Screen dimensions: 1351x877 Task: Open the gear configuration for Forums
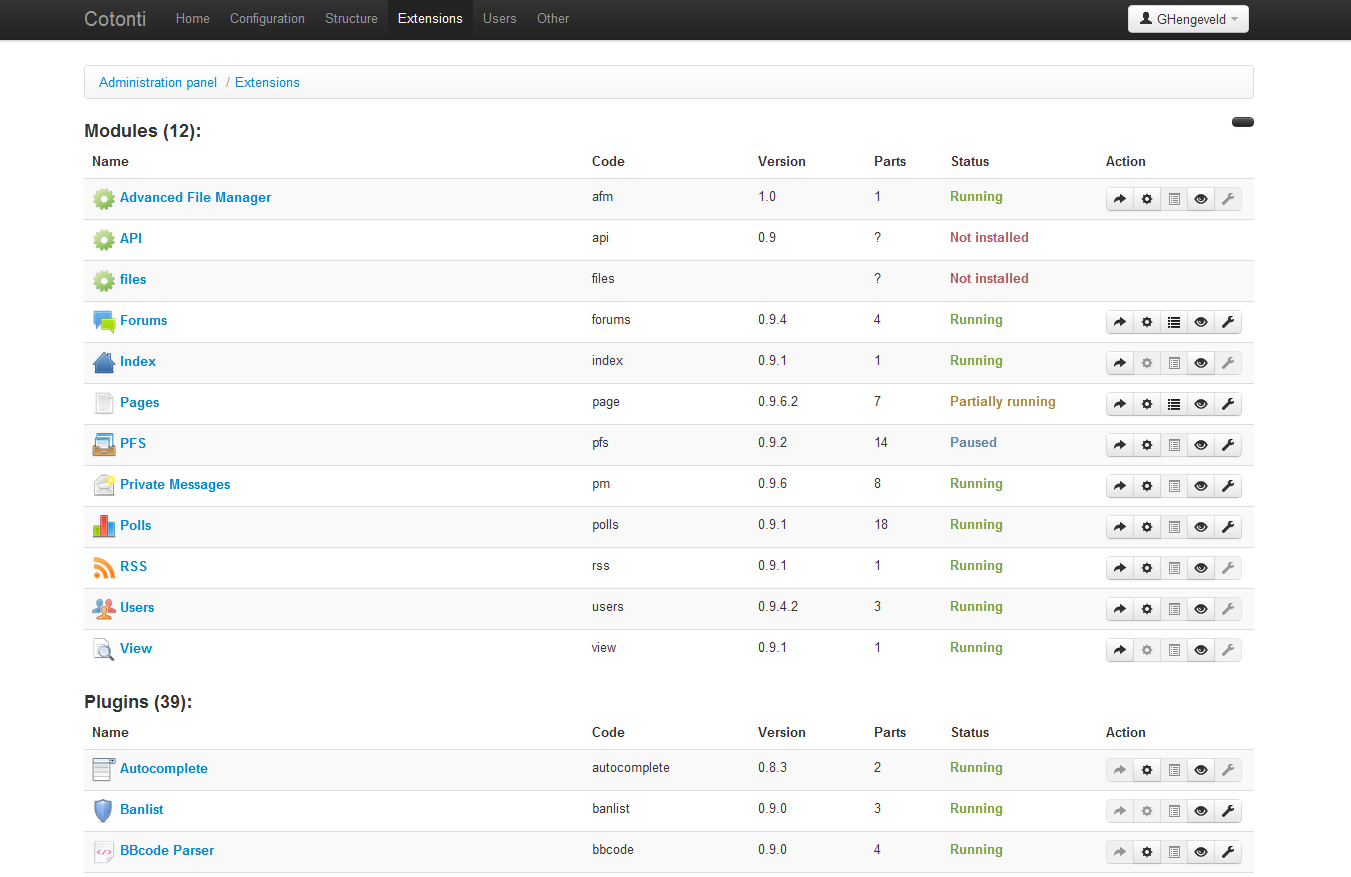[1147, 322]
